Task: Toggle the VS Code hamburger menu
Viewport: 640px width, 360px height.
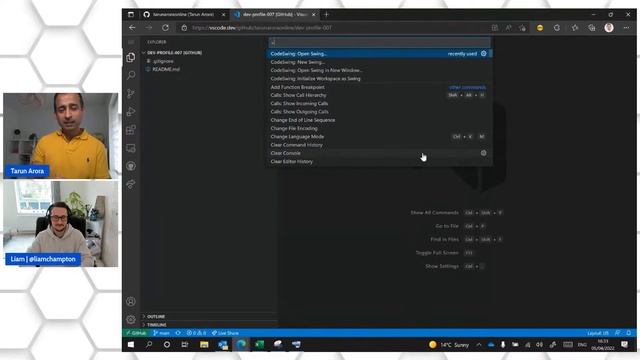Action: [131, 42]
